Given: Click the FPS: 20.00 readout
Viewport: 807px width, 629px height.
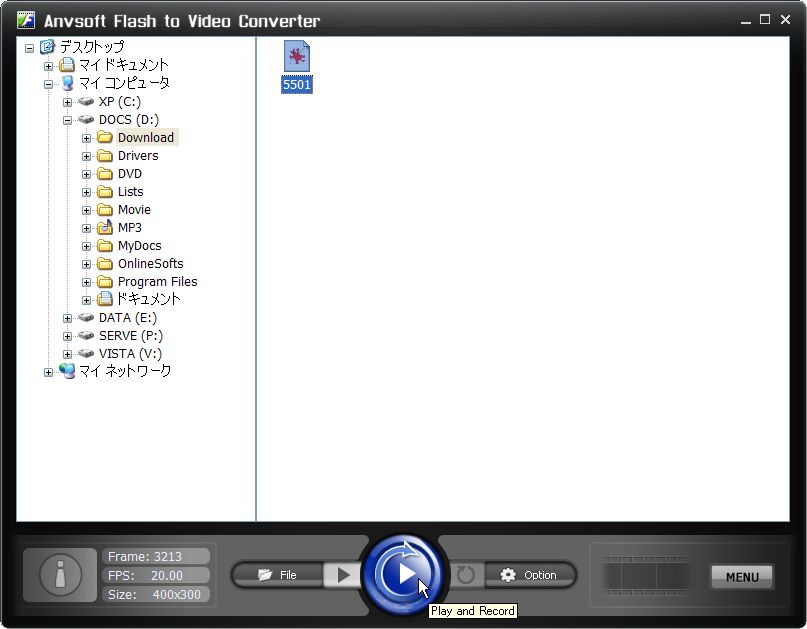Looking at the screenshot, I should click(x=156, y=575).
